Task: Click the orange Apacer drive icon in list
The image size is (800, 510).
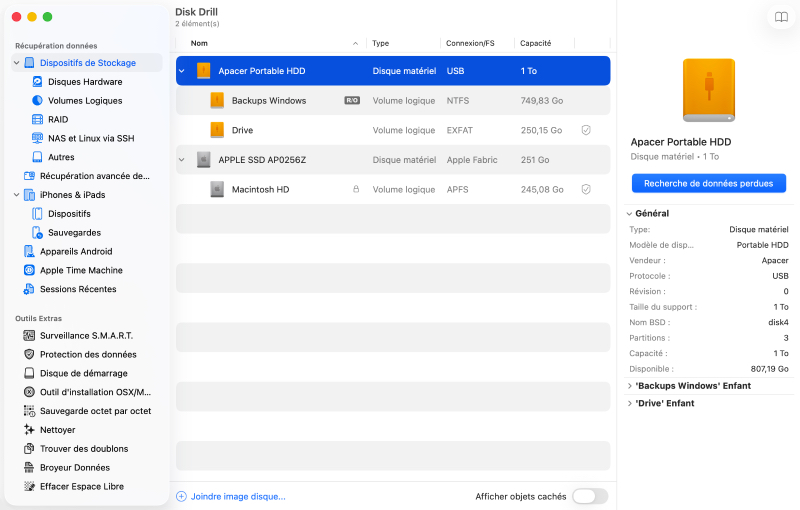Action: (204, 71)
